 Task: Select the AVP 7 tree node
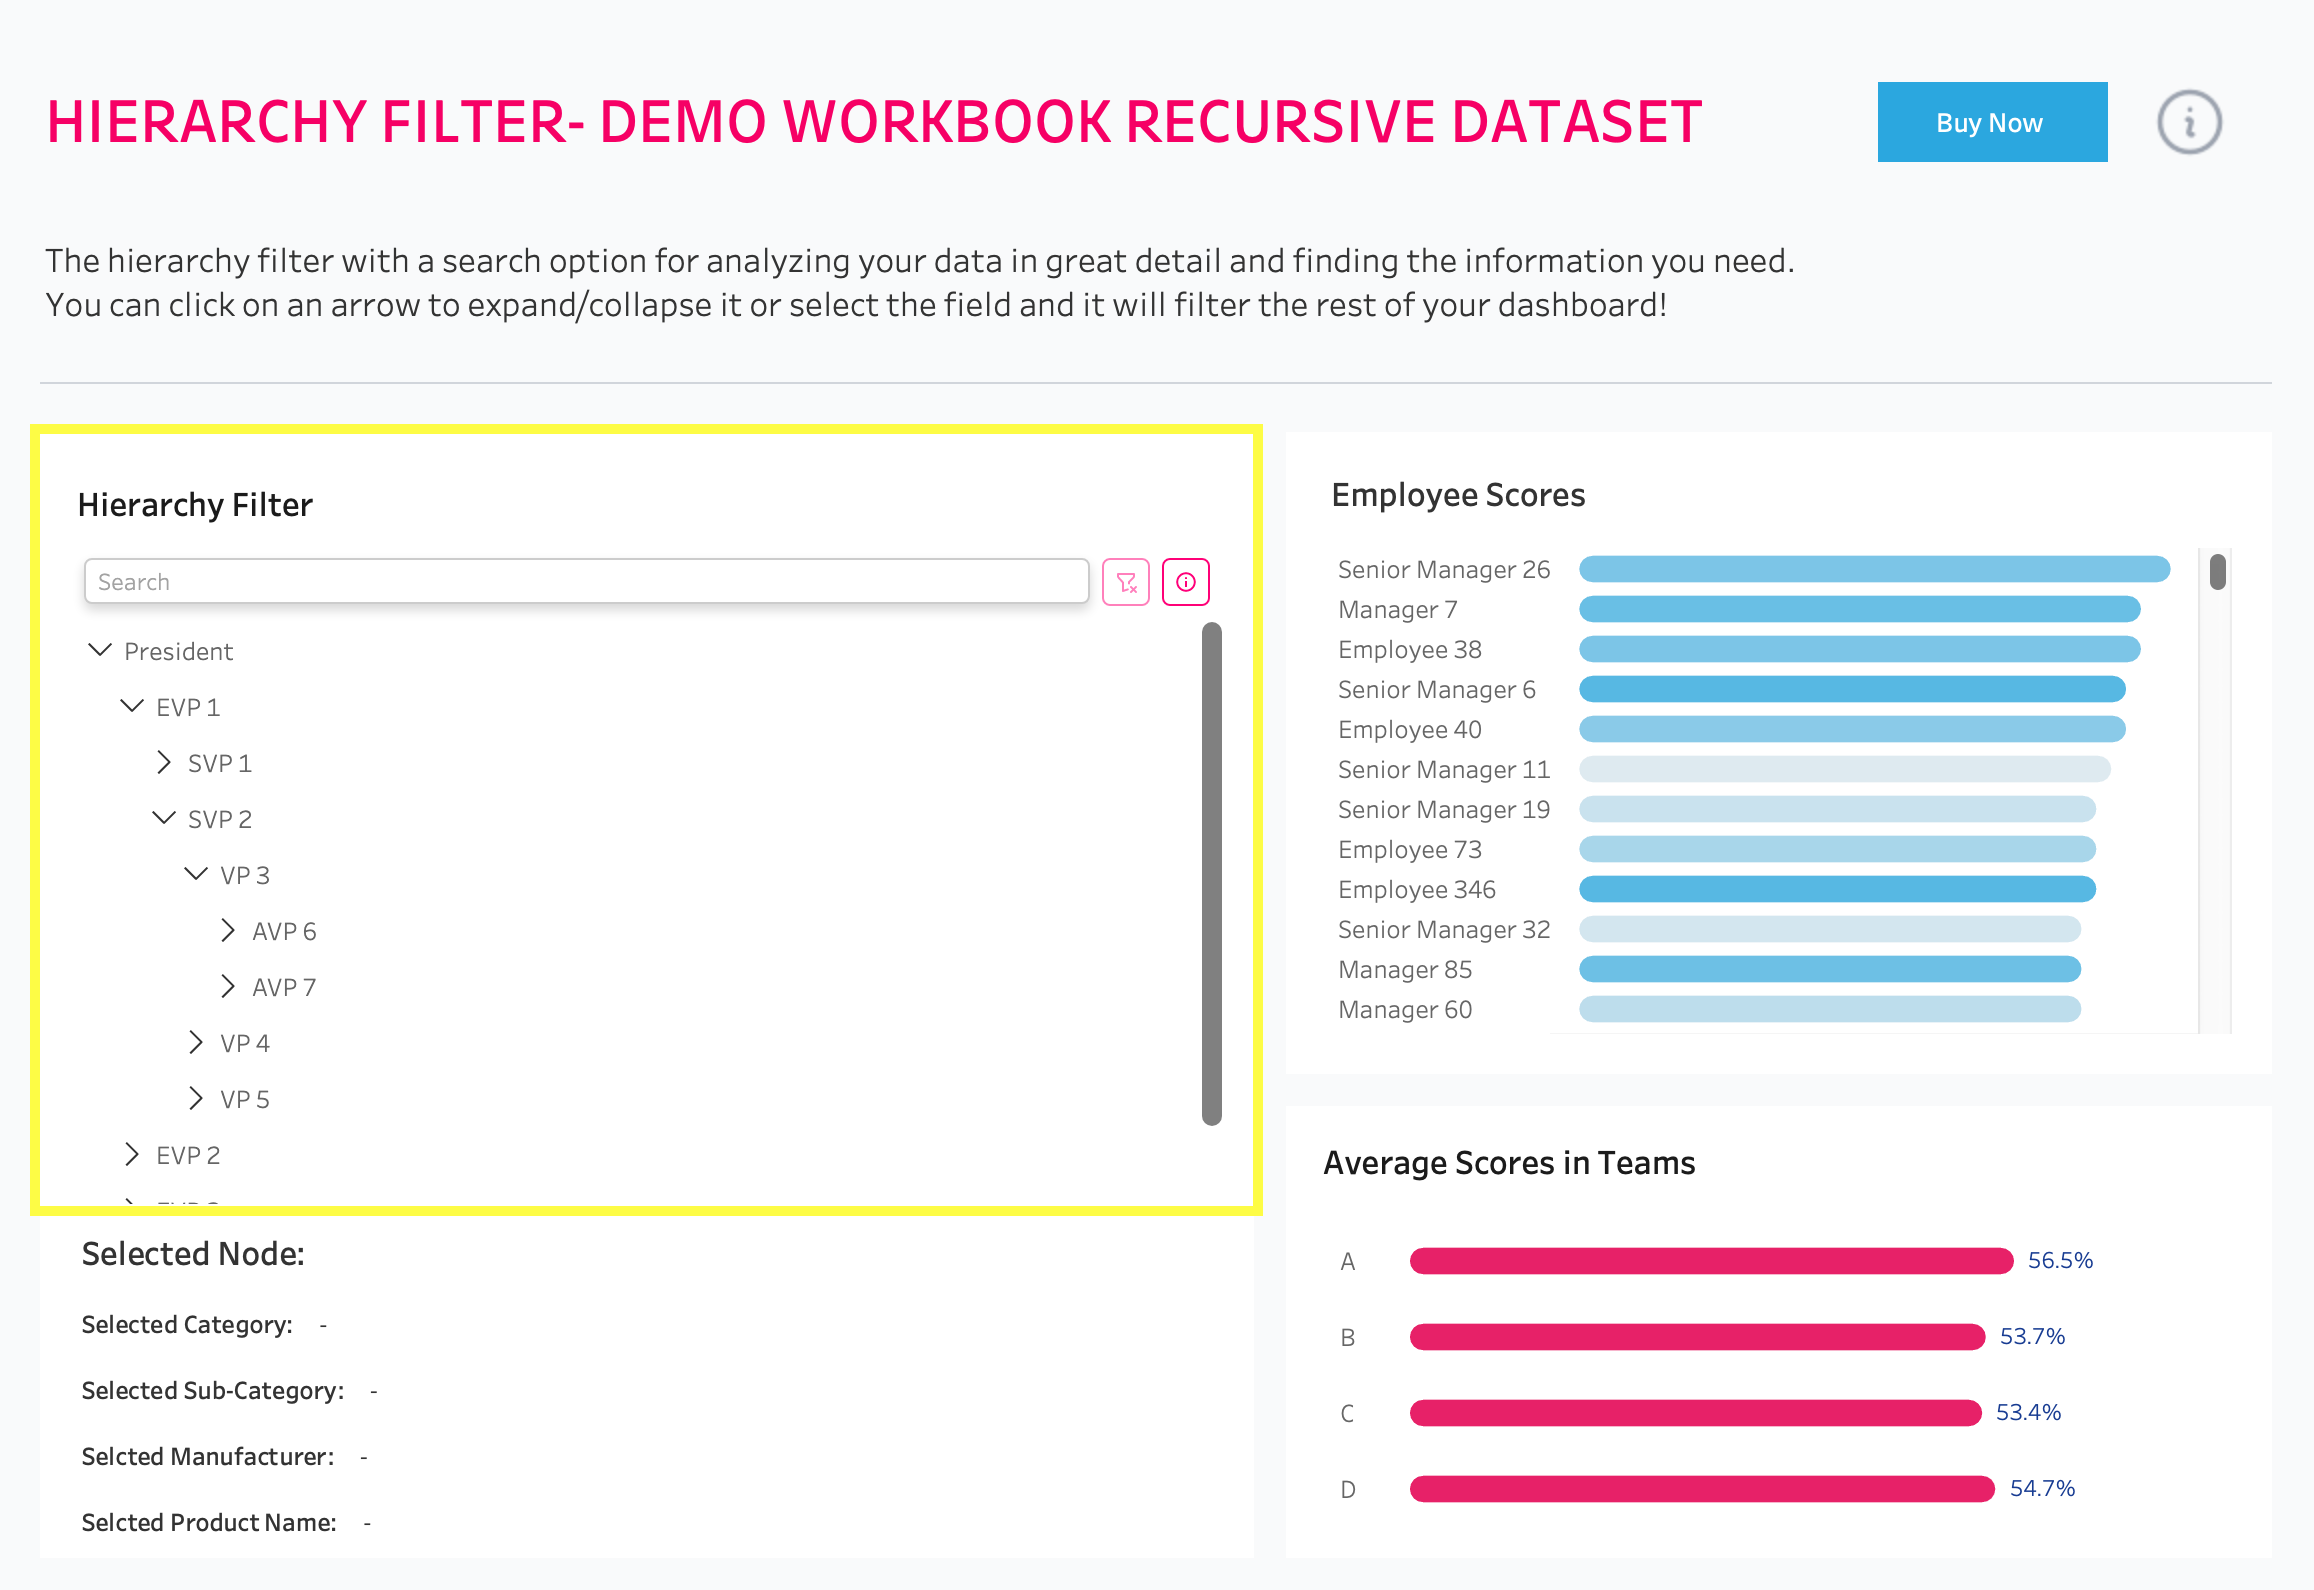[284, 987]
